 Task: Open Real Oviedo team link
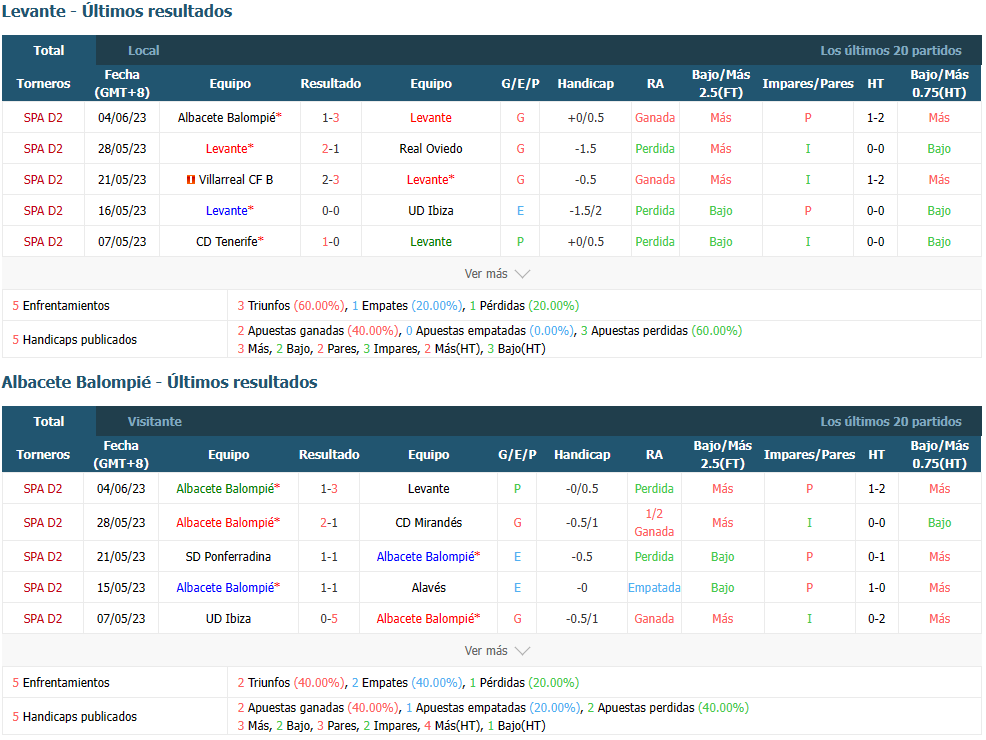click(431, 148)
